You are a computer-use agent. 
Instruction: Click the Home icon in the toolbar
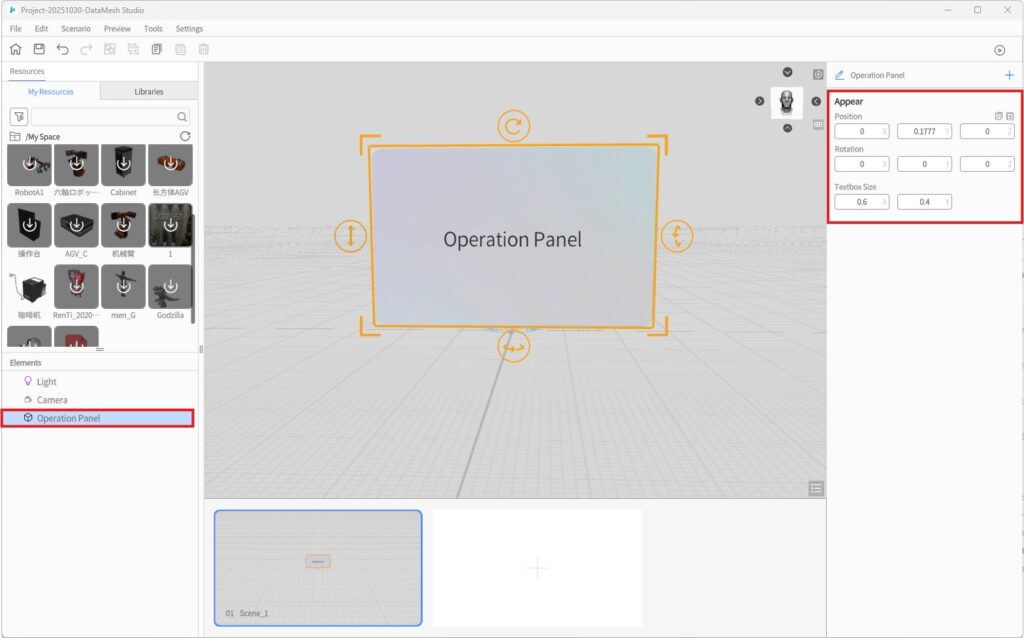pos(15,49)
